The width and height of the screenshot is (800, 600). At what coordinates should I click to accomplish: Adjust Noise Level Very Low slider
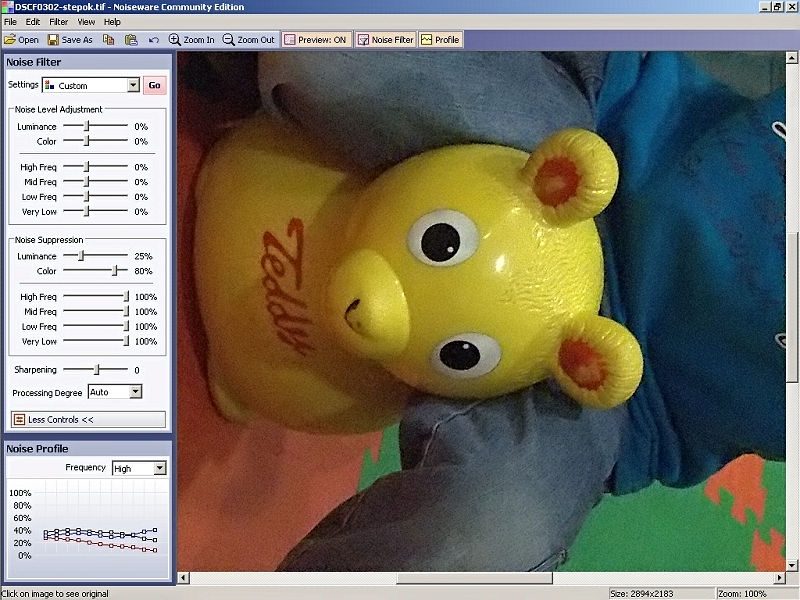click(x=87, y=211)
